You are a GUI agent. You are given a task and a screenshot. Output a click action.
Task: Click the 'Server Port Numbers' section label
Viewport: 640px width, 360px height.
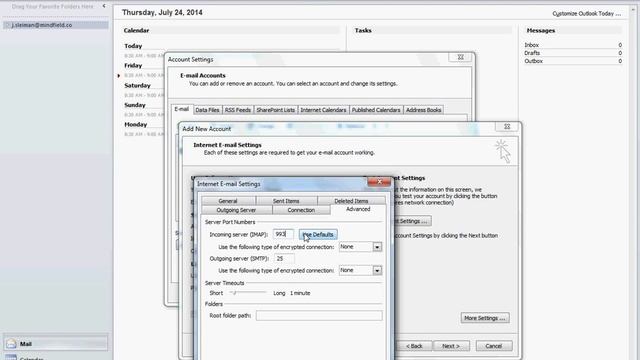230,222
